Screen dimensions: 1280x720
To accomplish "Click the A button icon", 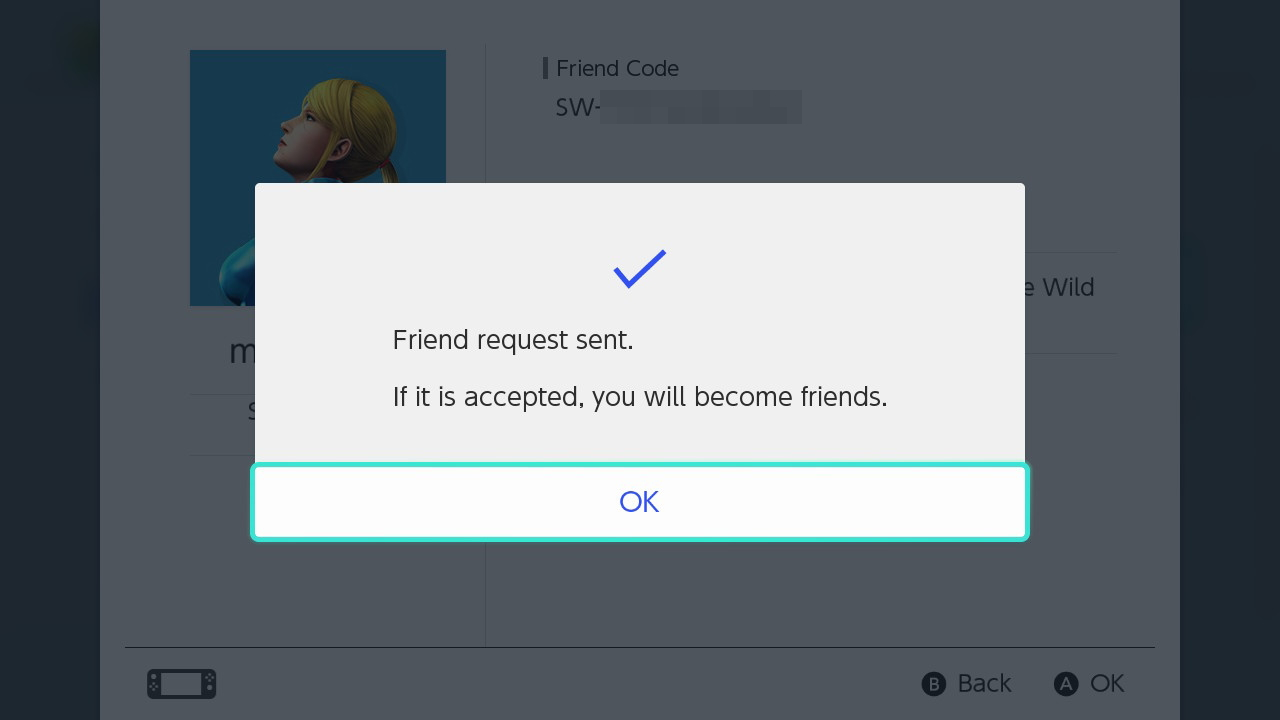I will pyautogui.click(x=1066, y=684).
